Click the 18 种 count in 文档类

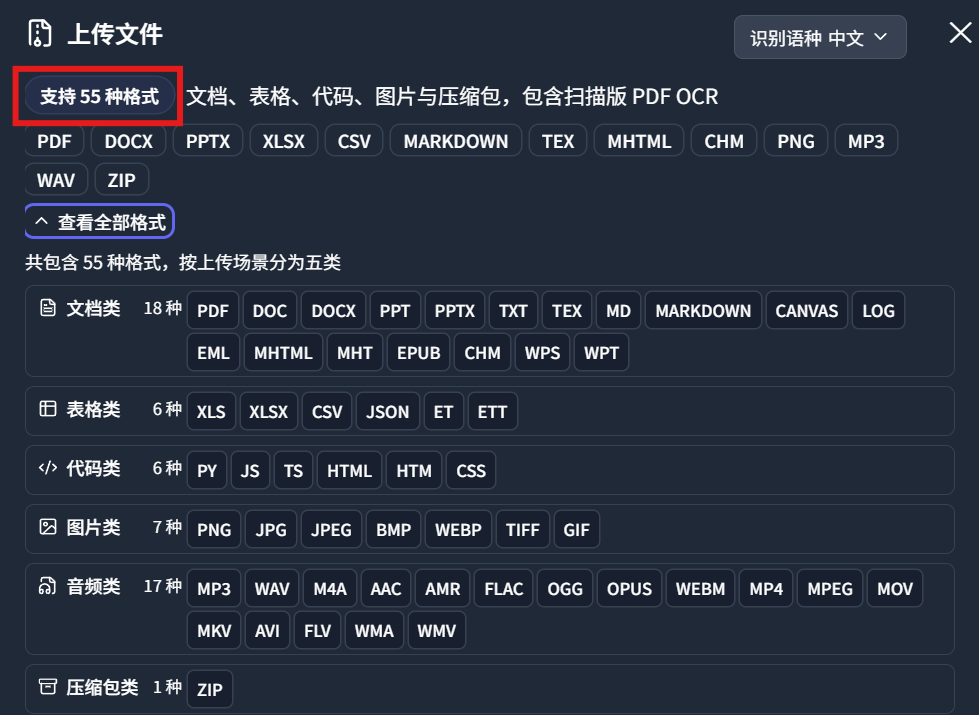(x=162, y=308)
